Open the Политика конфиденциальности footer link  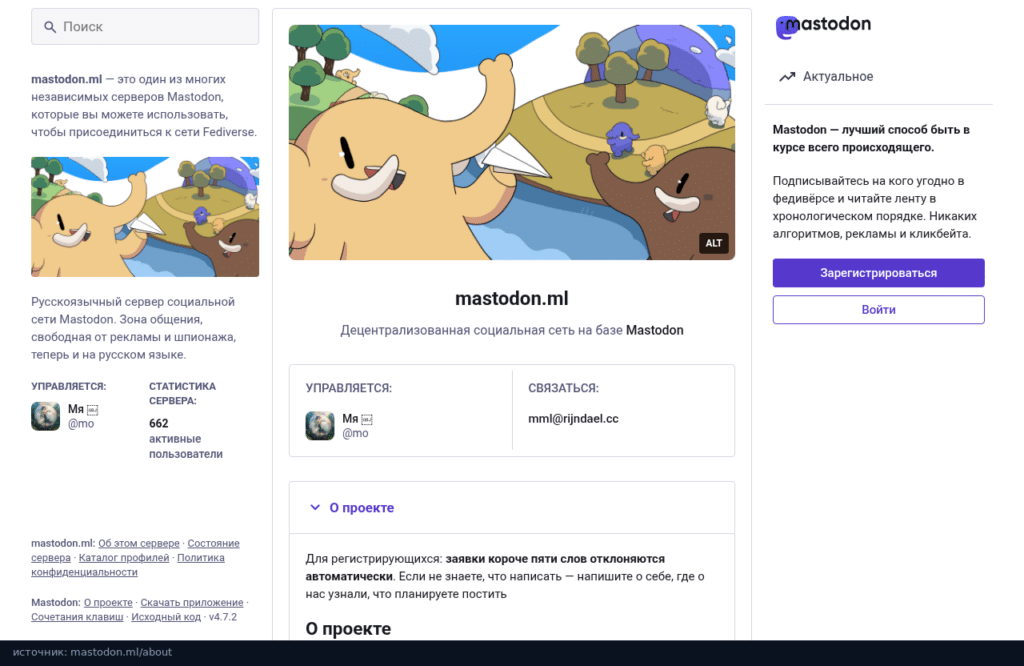click(x=128, y=565)
